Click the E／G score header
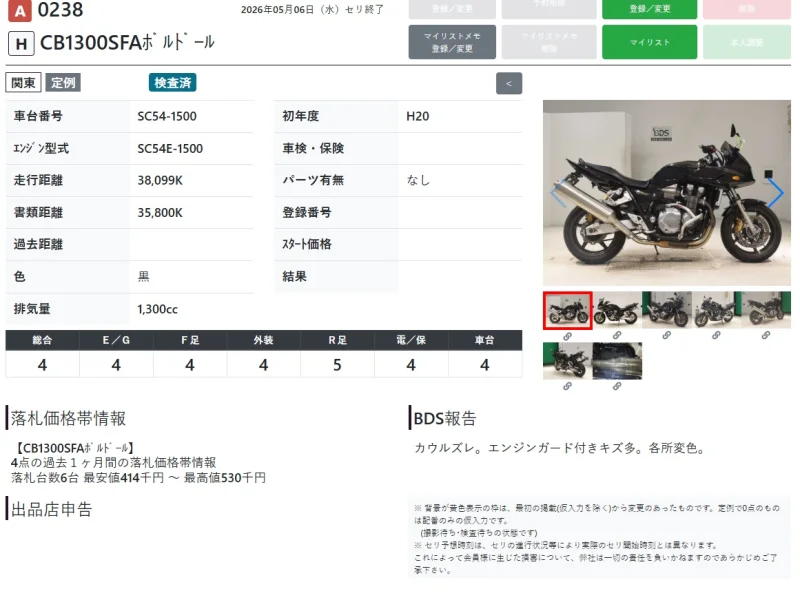 116,340
